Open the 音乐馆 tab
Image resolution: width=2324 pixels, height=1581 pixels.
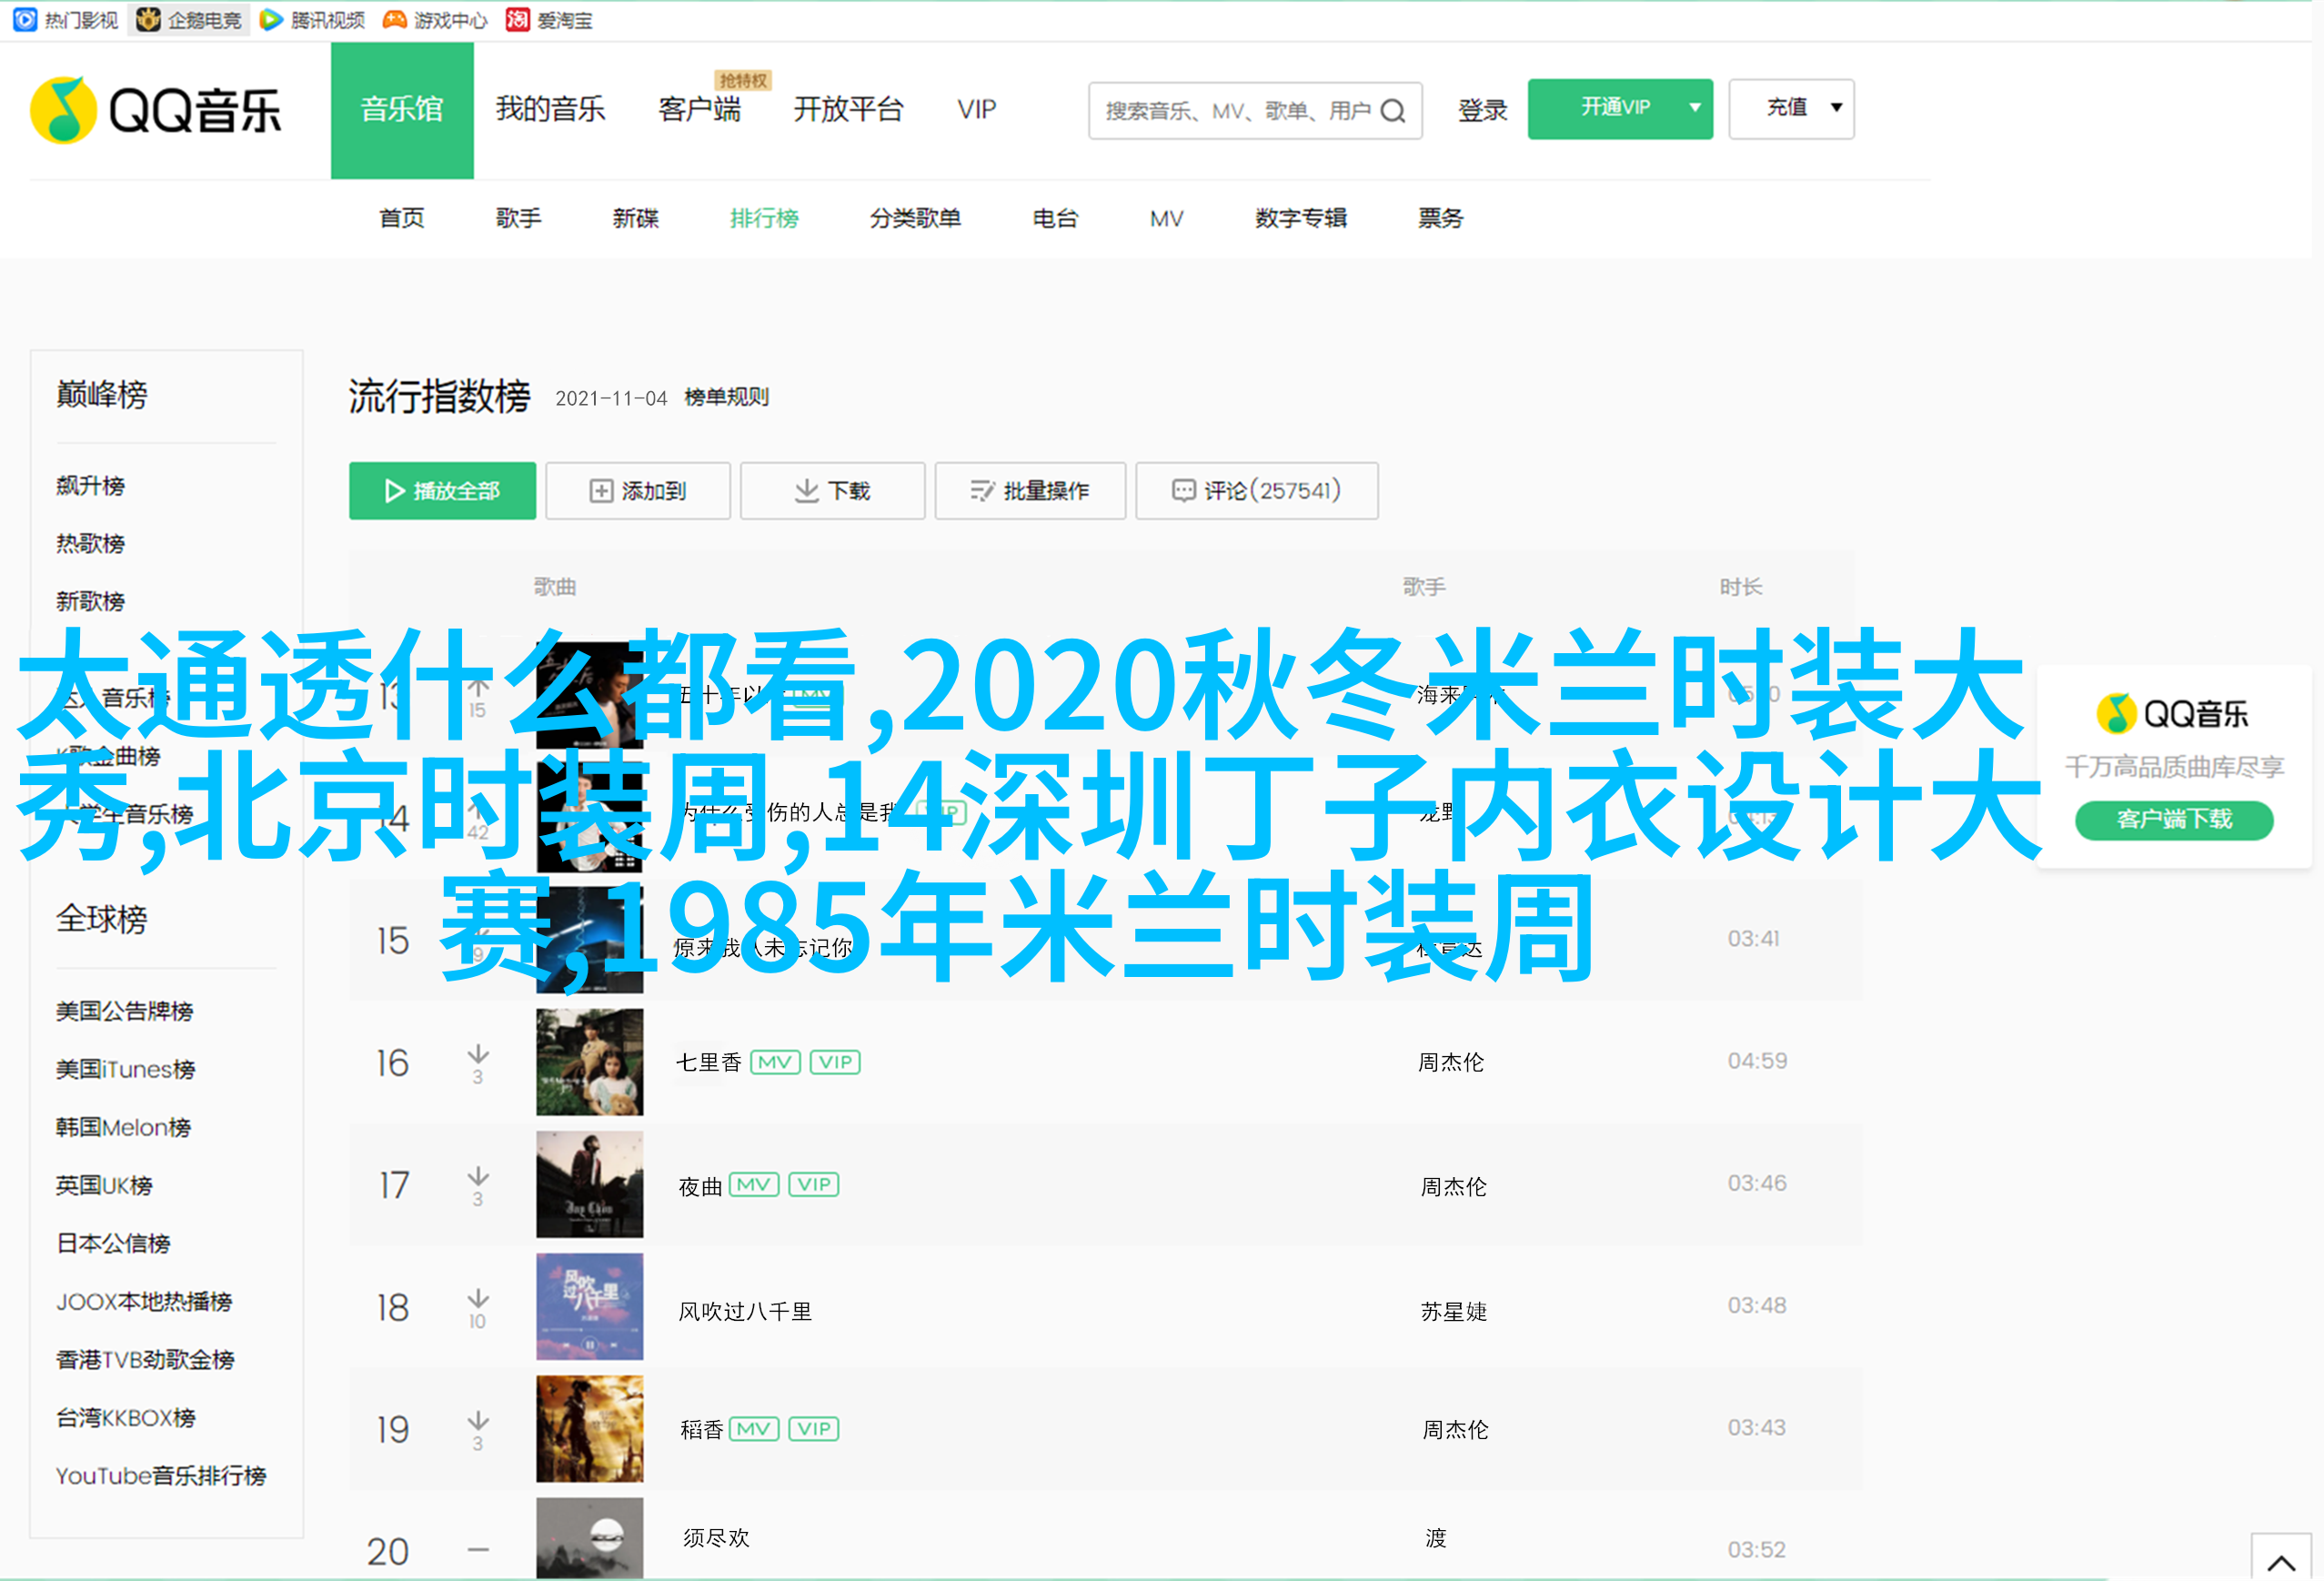click(402, 110)
